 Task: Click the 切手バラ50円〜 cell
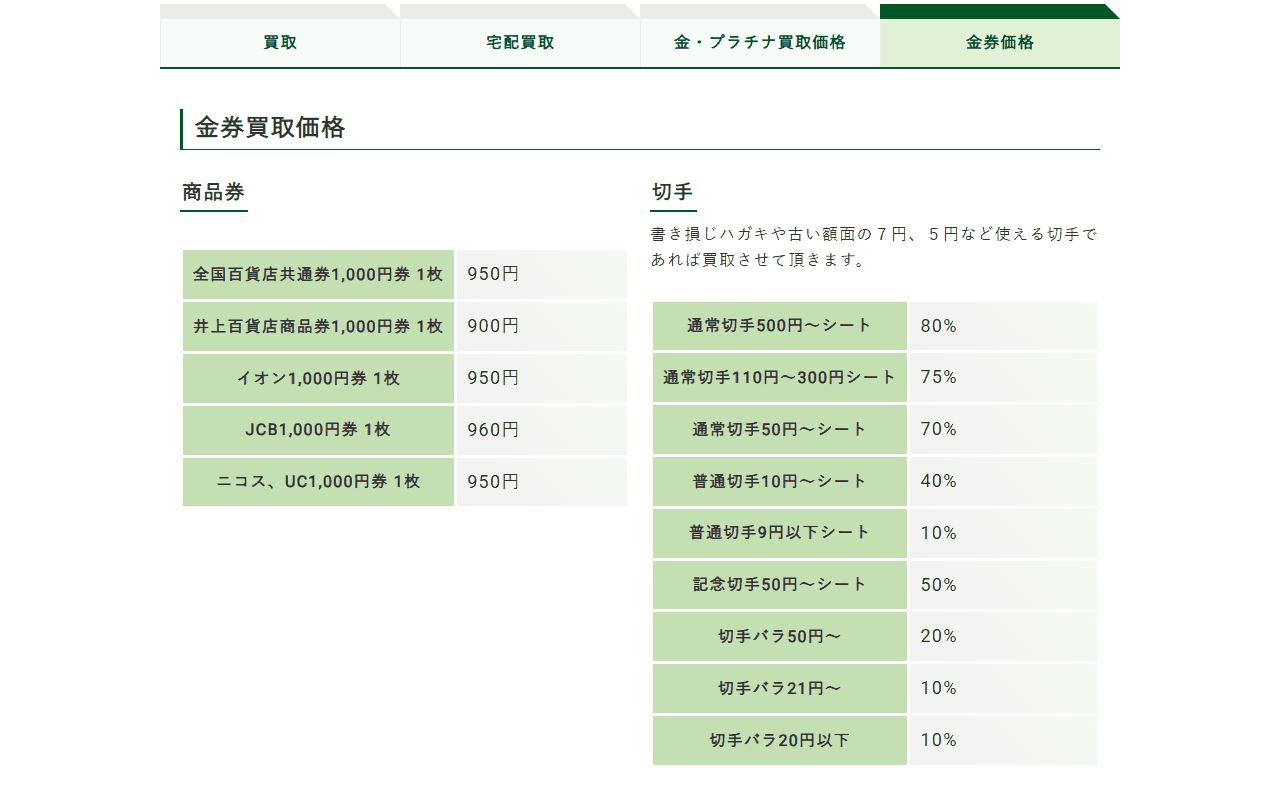coord(780,637)
